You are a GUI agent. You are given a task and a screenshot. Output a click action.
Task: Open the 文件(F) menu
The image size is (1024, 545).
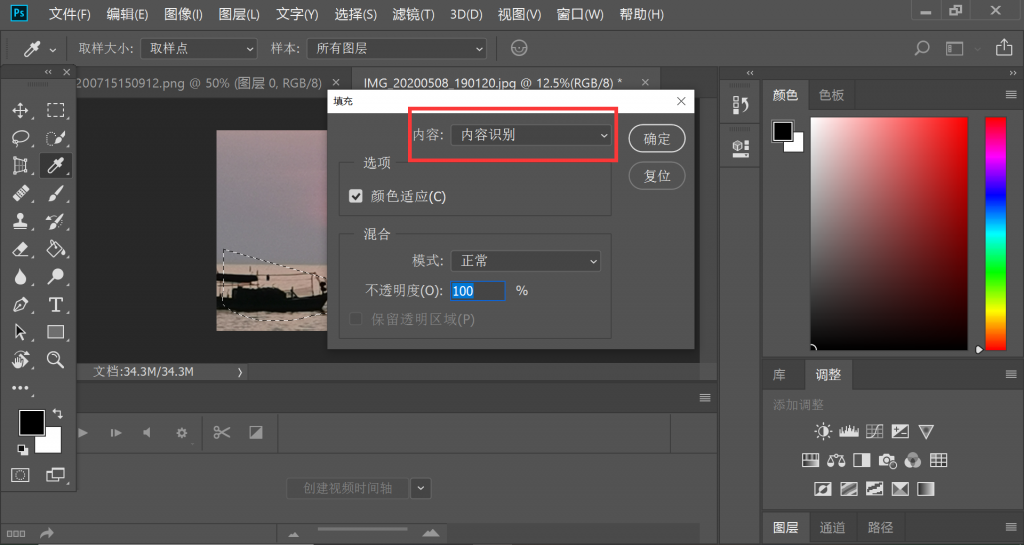pos(70,14)
